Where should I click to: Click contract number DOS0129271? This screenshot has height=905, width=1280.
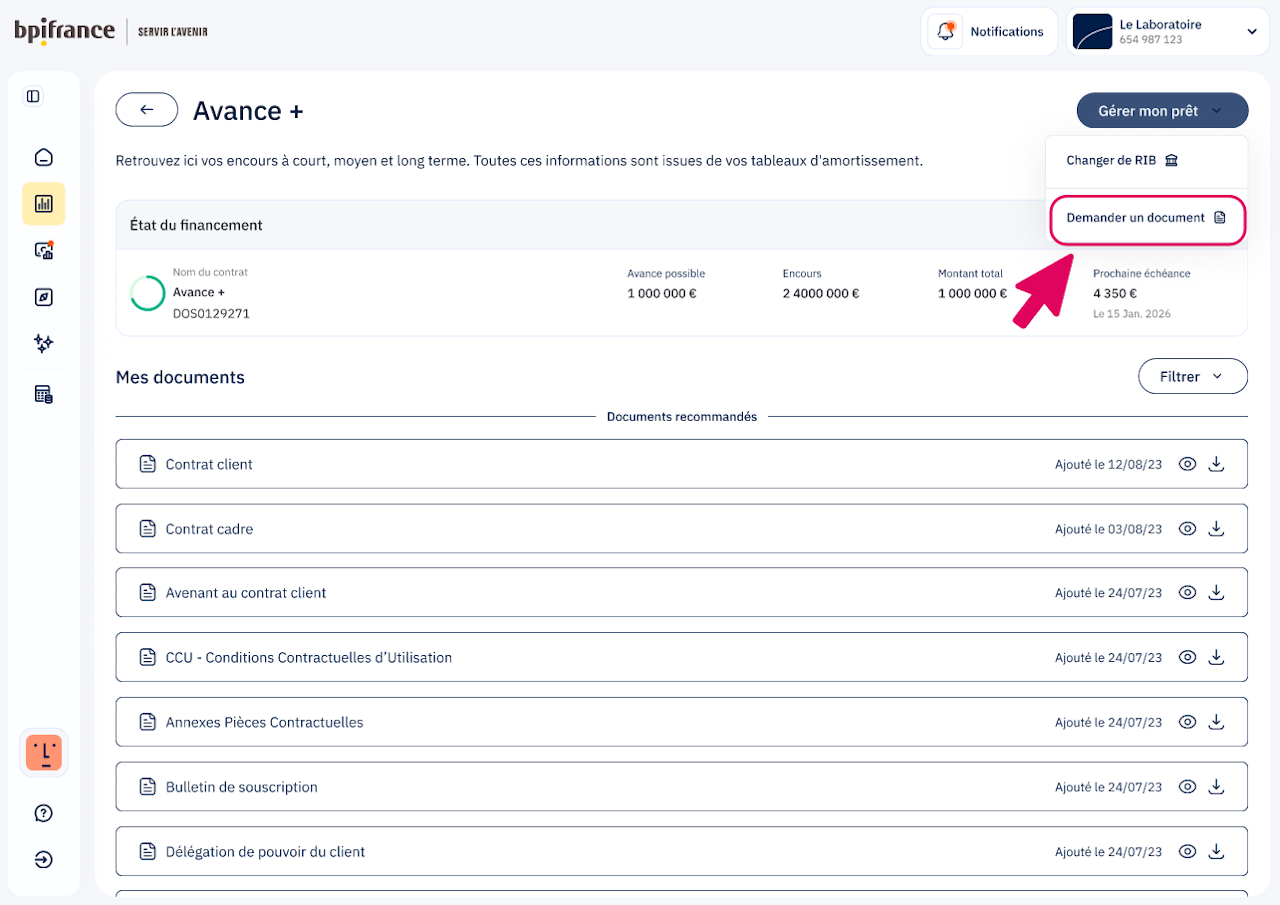tap(211, 314)
